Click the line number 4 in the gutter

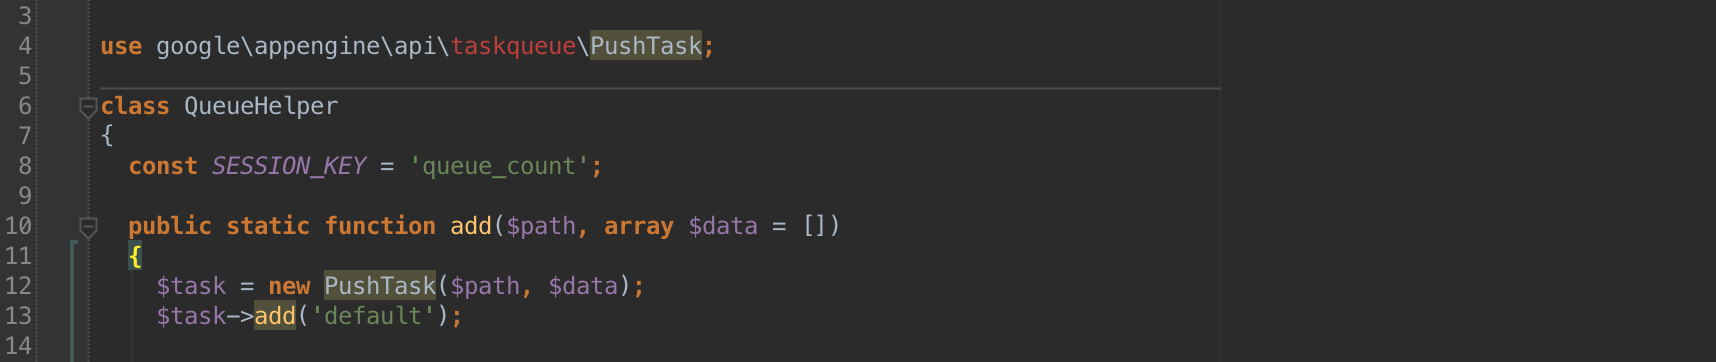[25, 46]
